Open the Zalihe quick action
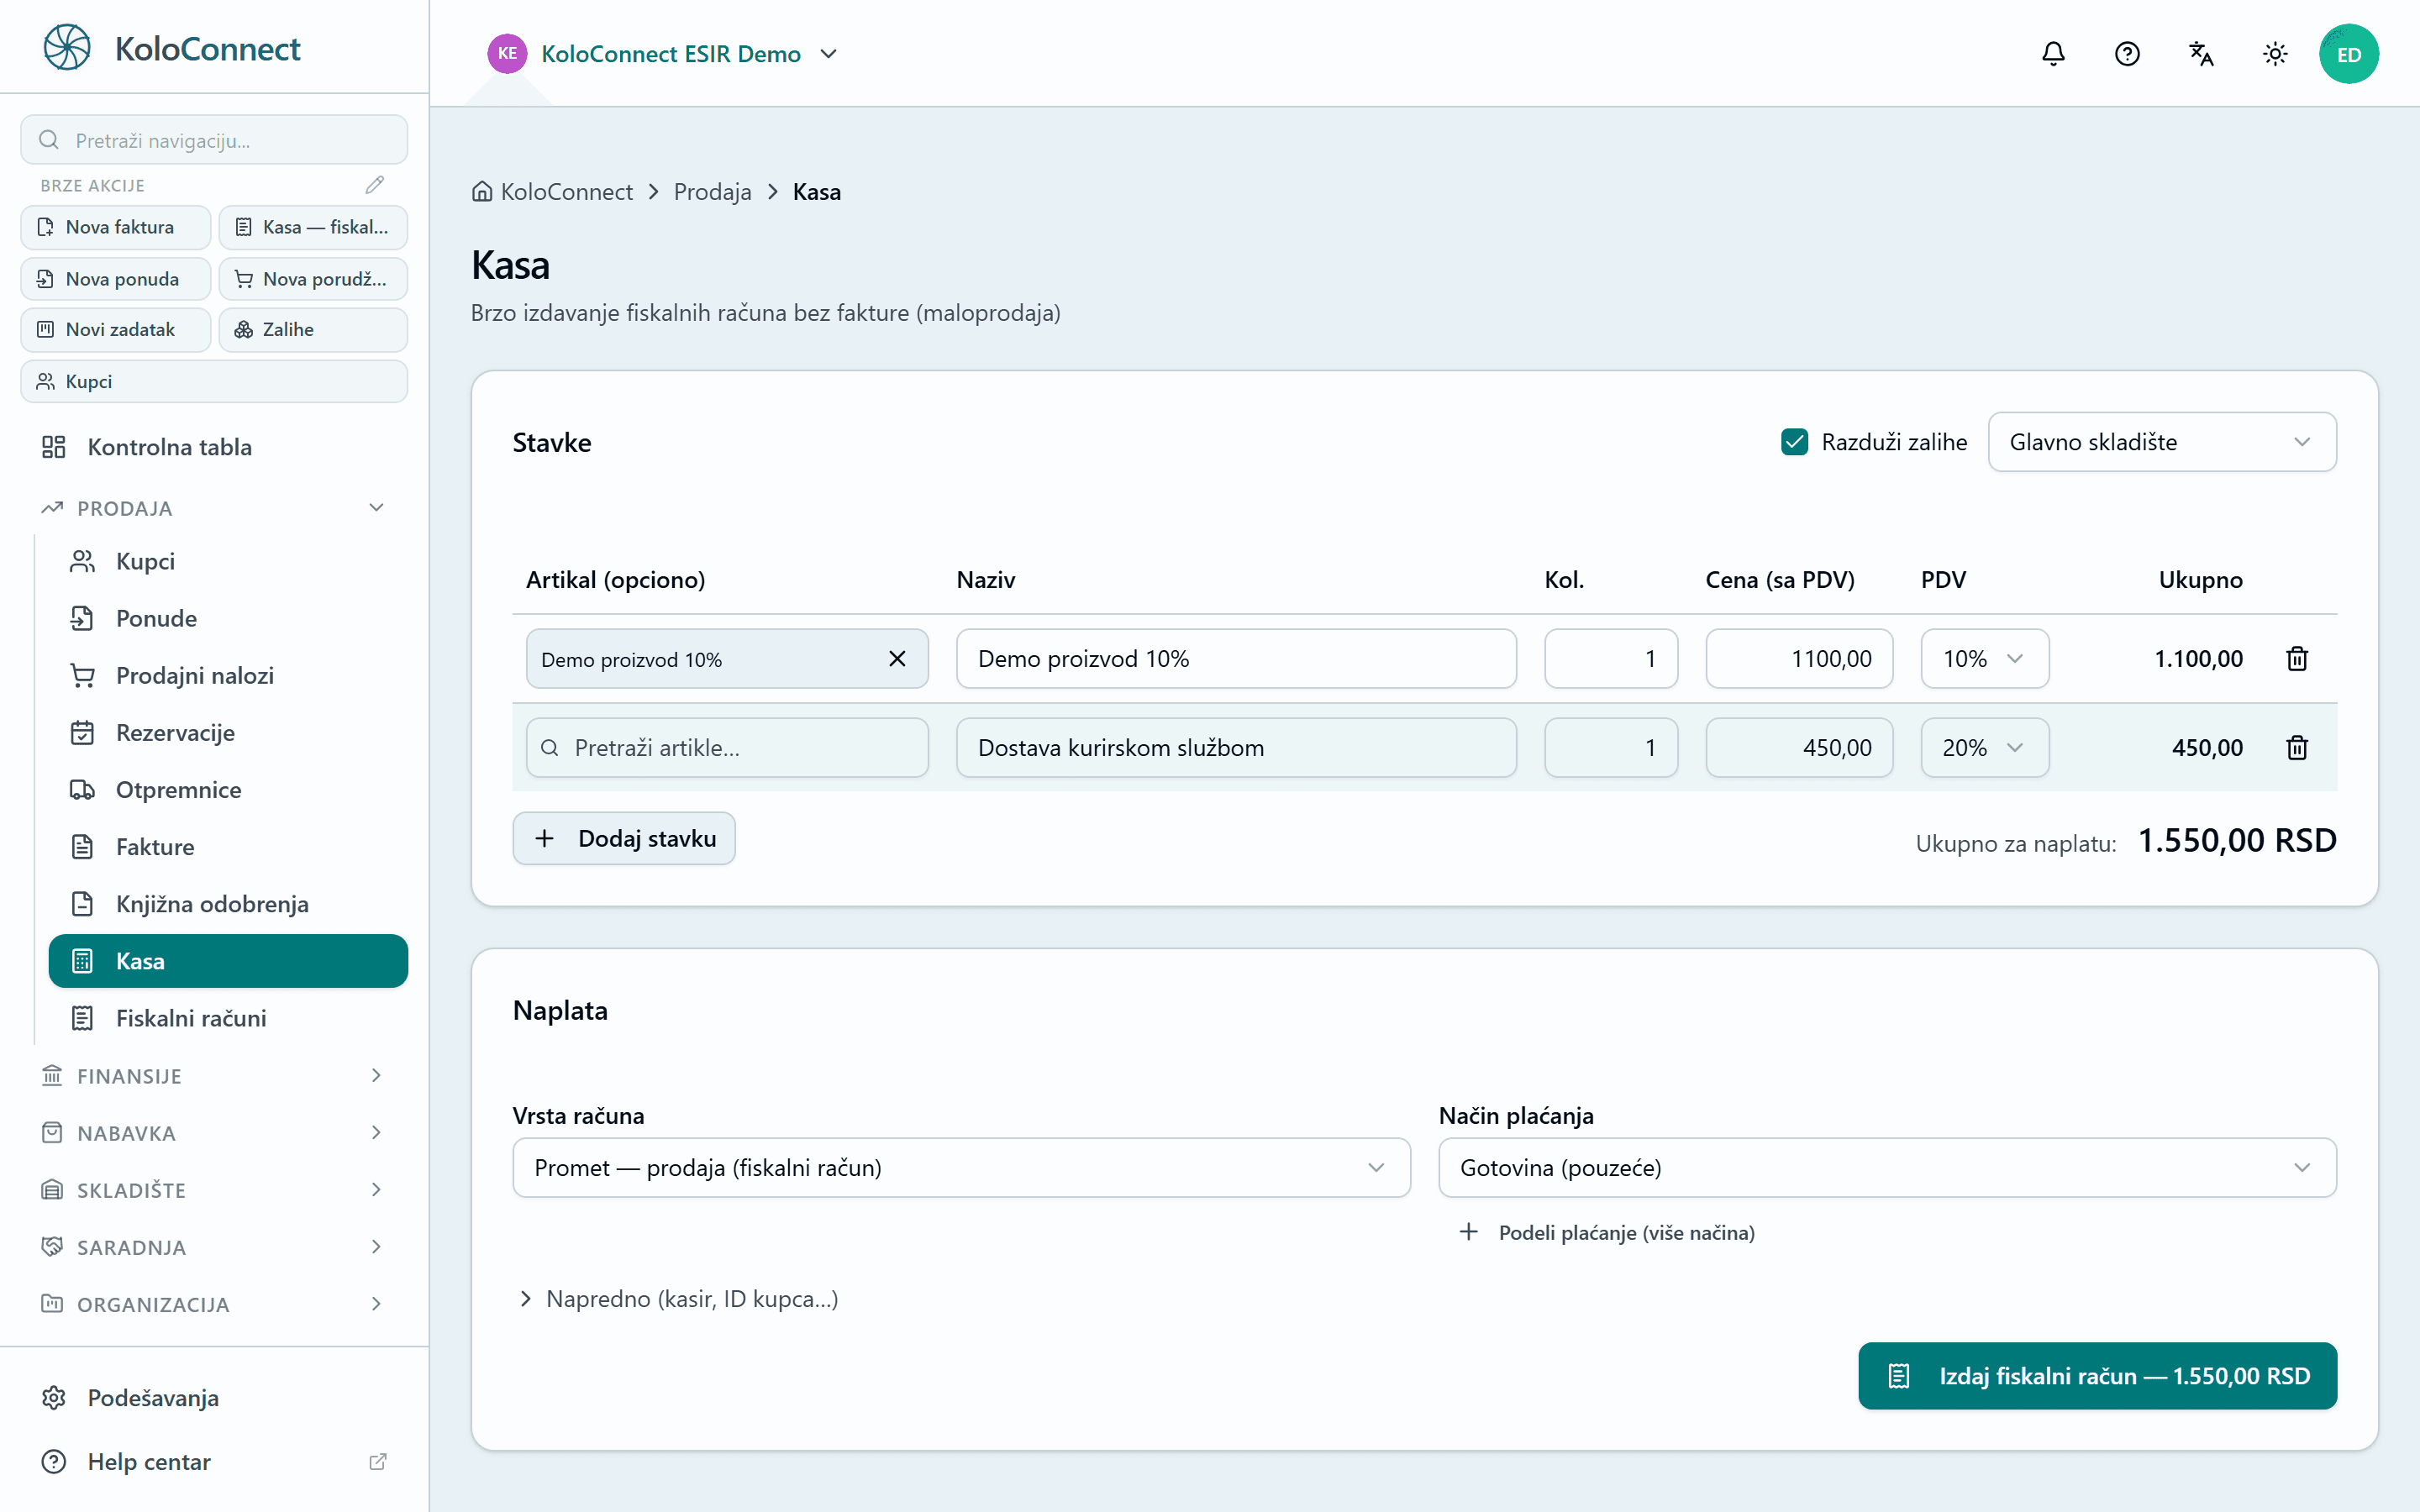This screenshot has height=1512, width=2420. click(x=313, y=329)
